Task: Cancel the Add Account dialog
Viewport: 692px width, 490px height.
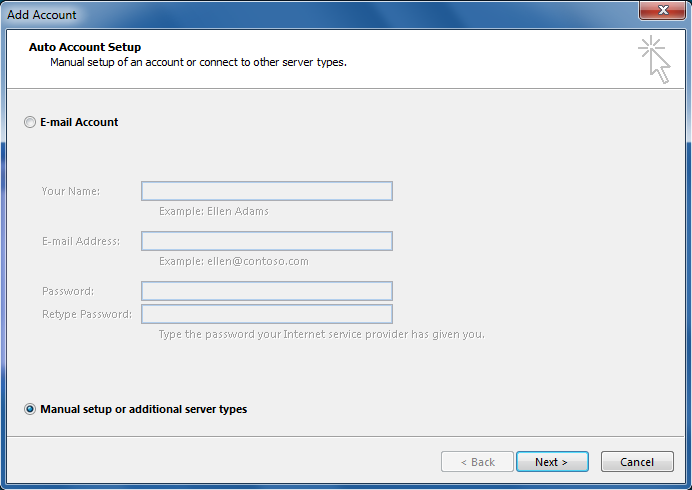Action: (x=637, y=462)
